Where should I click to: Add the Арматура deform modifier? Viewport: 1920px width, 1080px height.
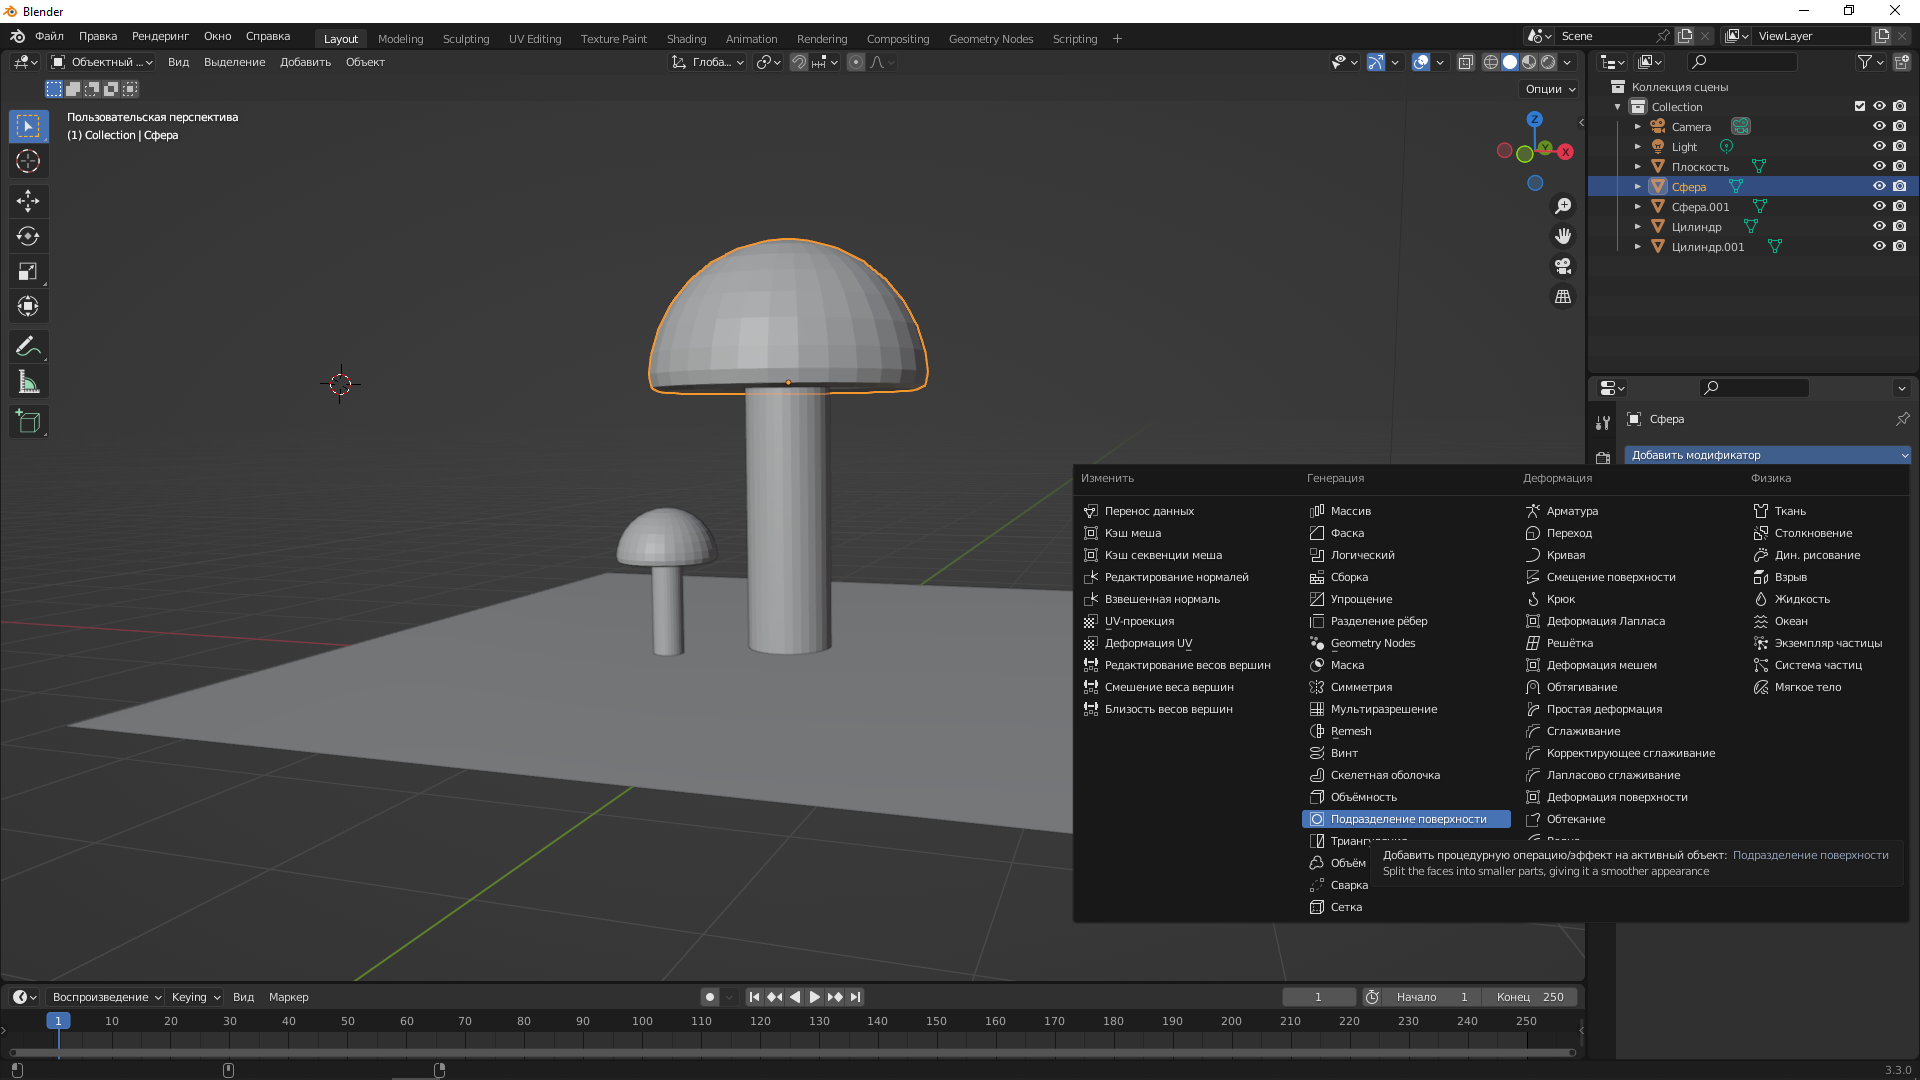[1572, 511]
